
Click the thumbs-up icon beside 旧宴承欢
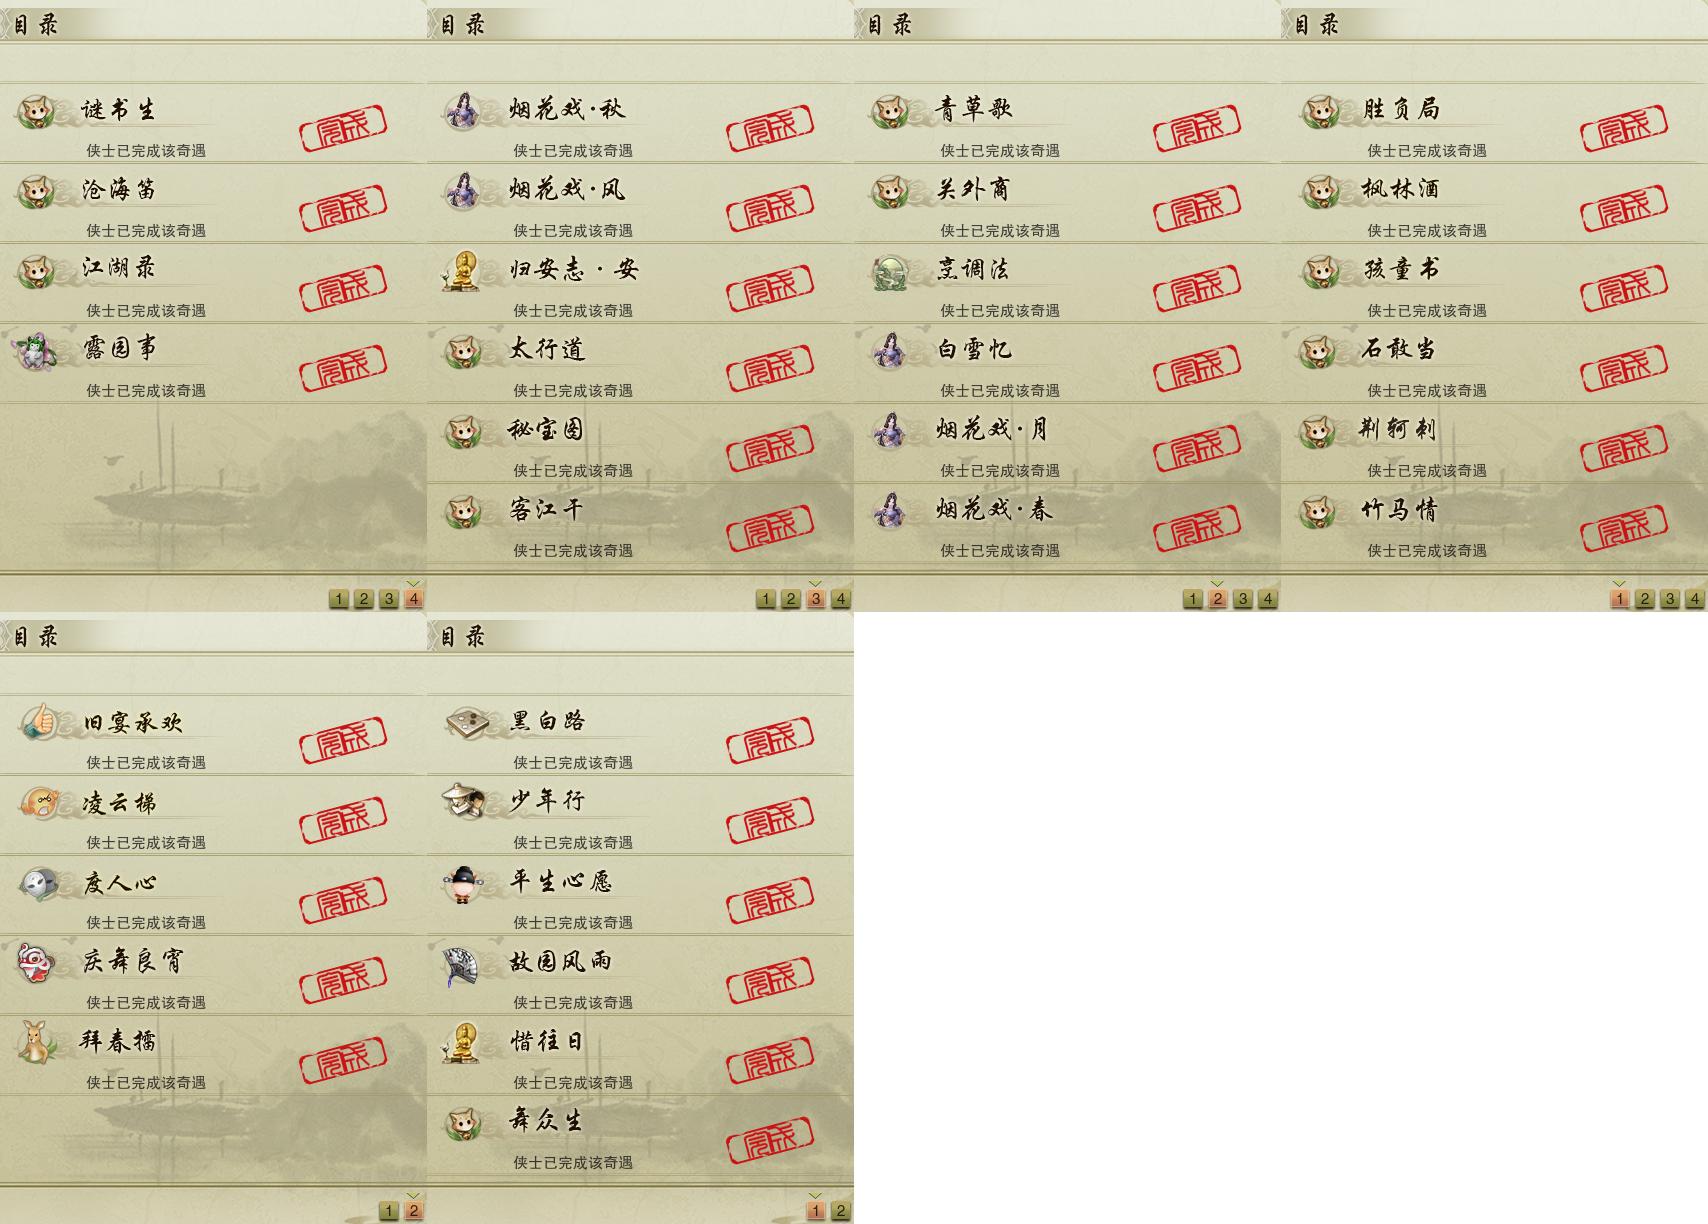[39, 721]
